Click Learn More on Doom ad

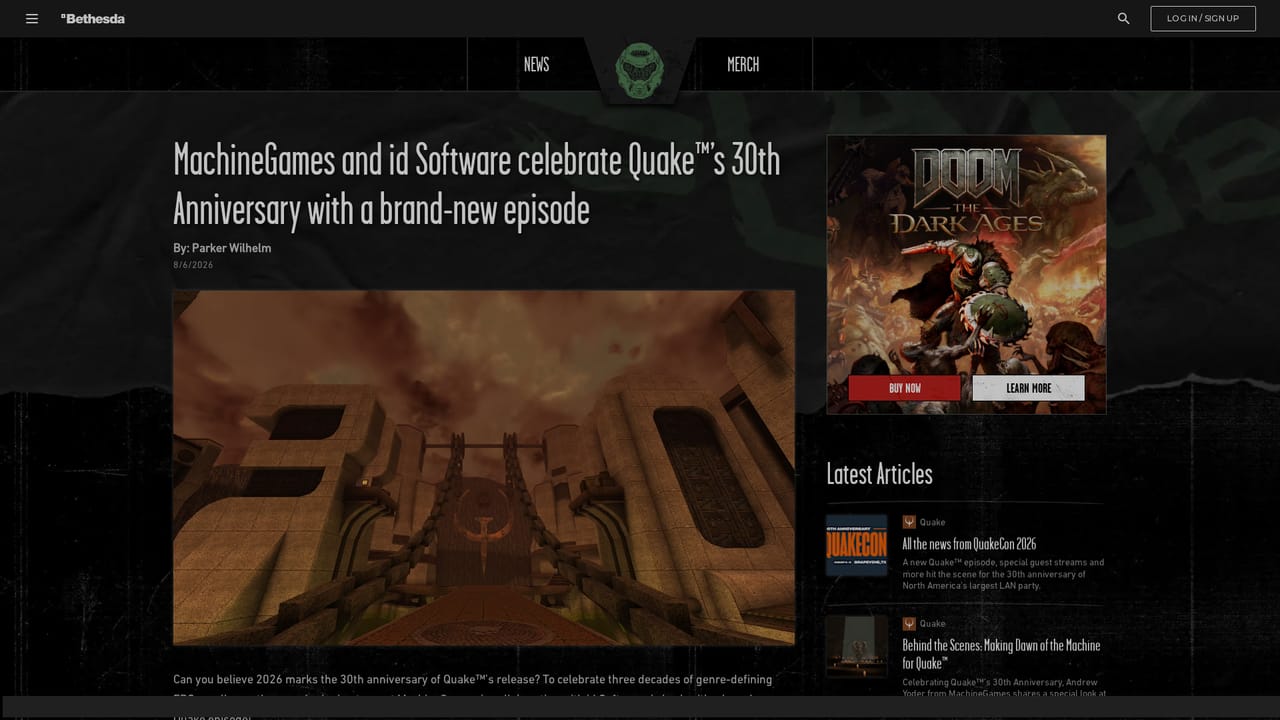click(1029, 388)
